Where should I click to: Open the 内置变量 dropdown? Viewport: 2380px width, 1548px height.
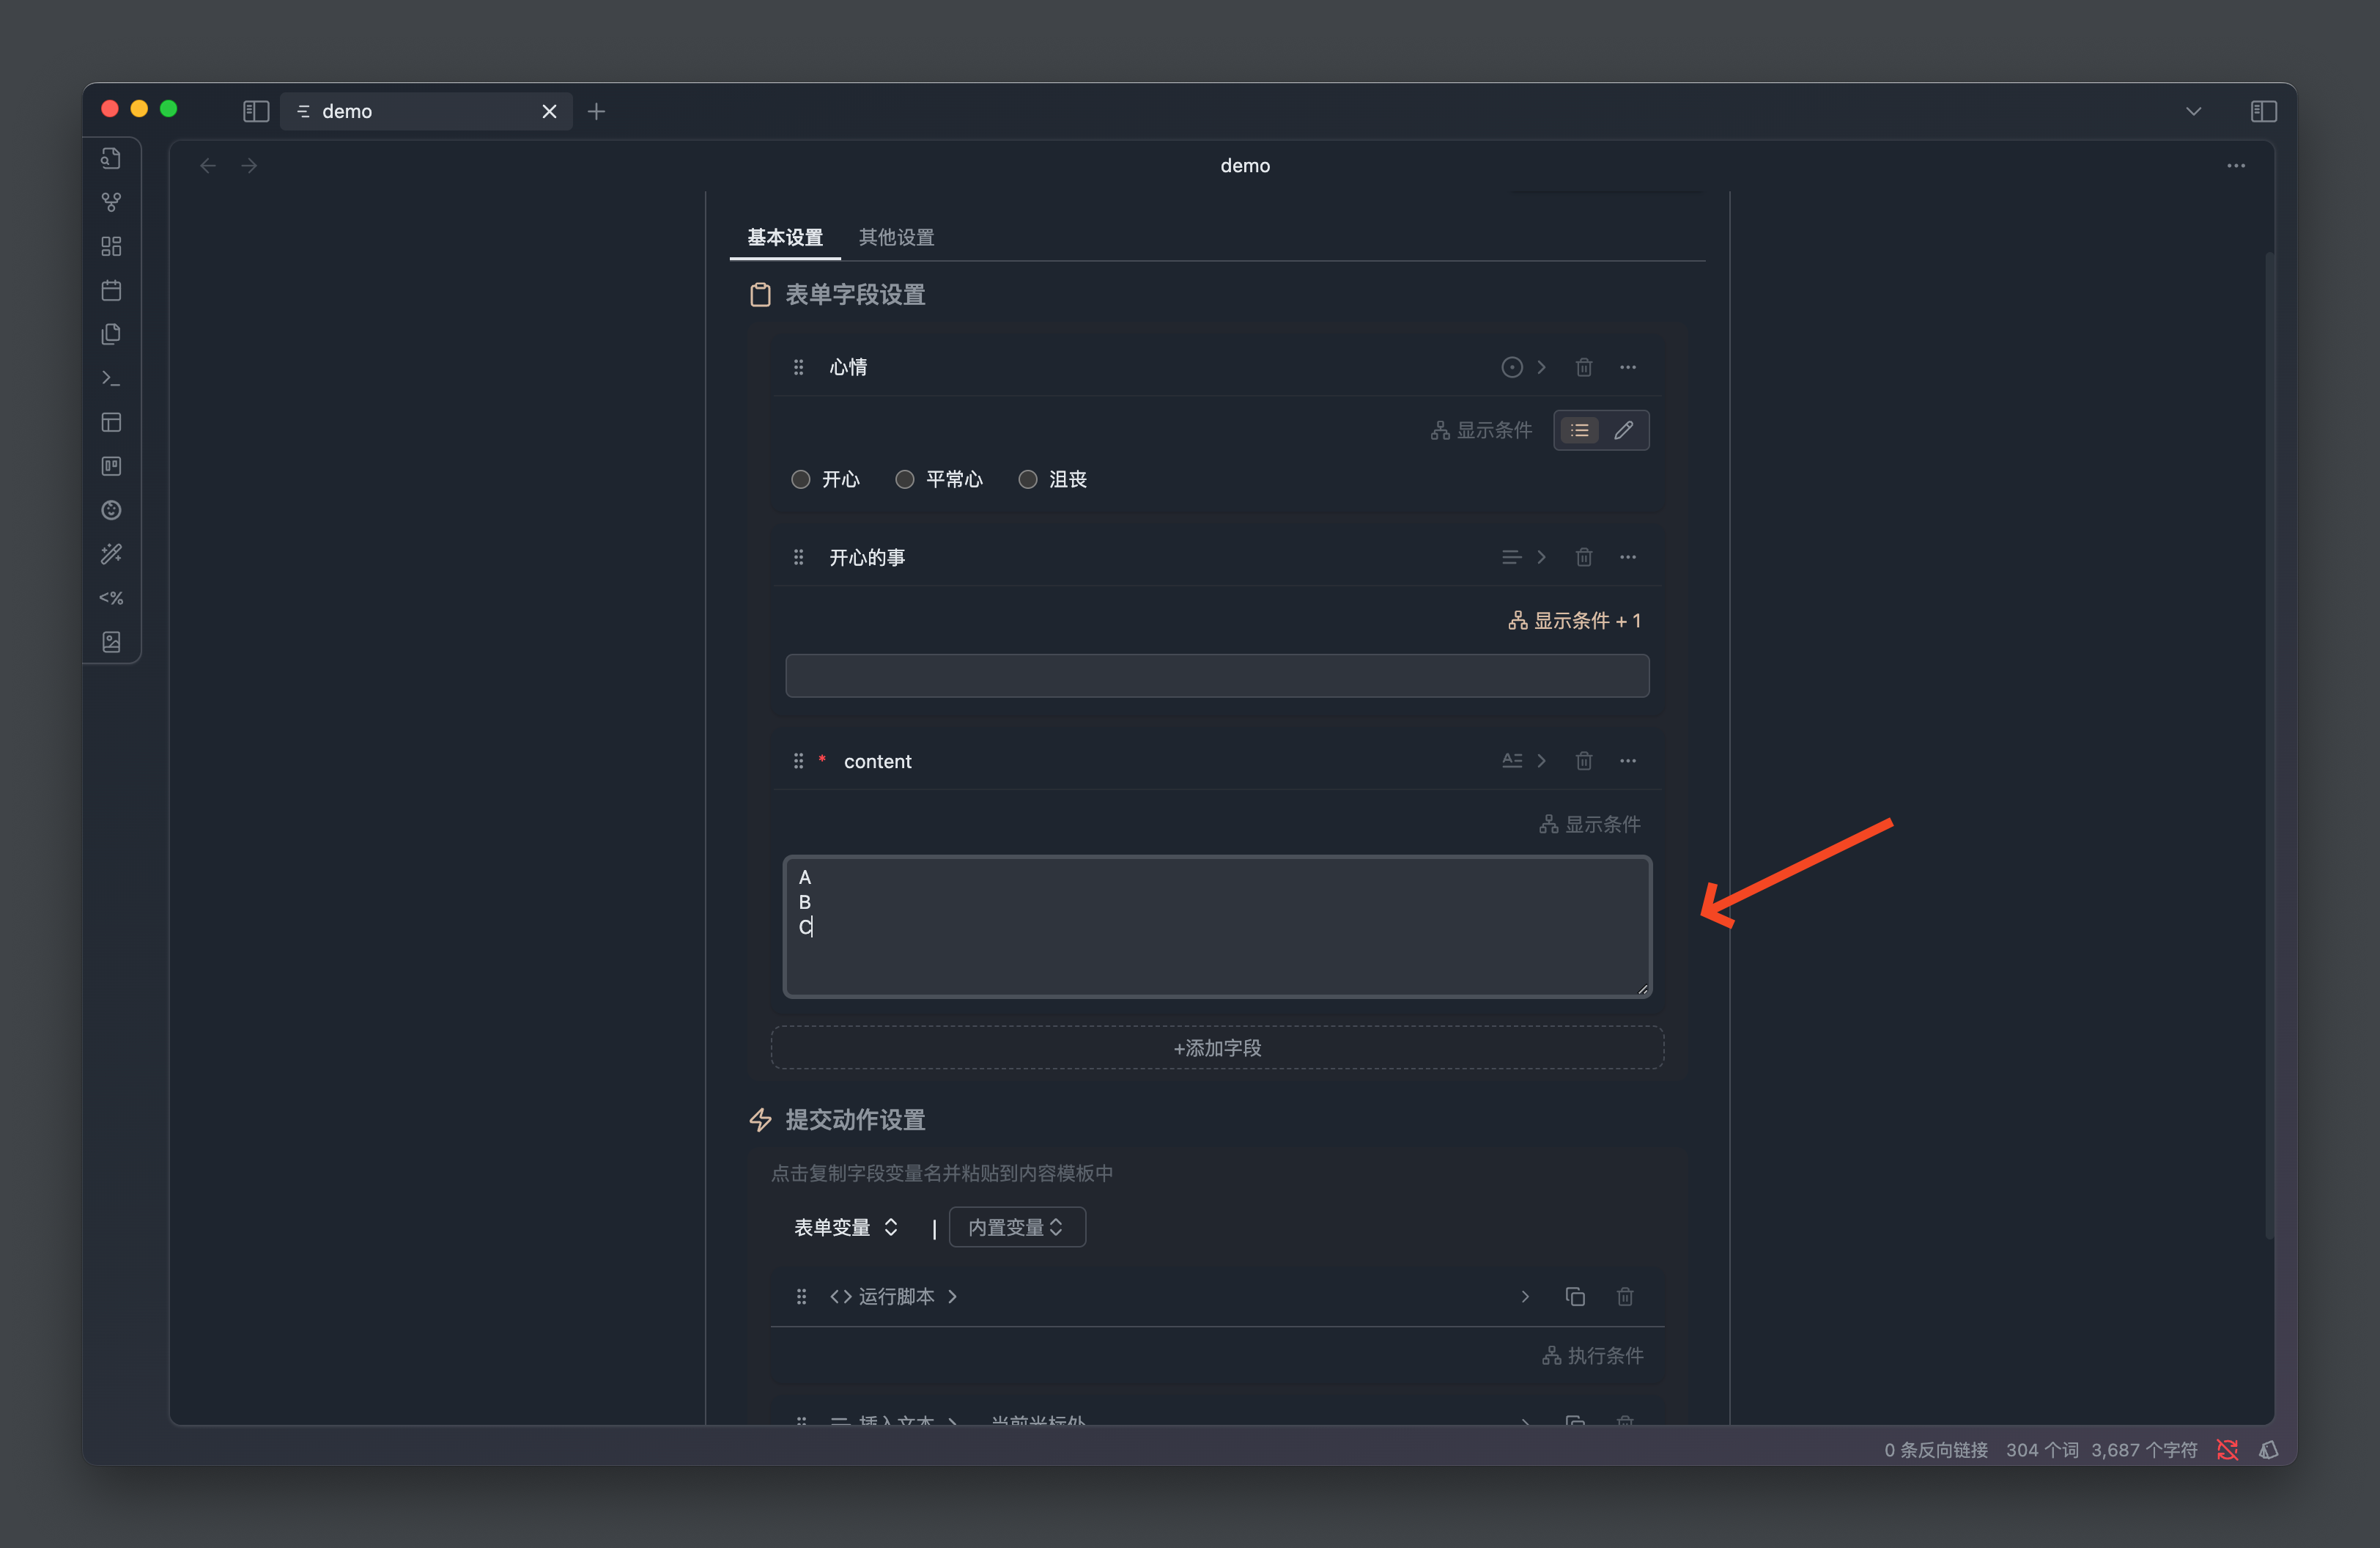1016,1227
